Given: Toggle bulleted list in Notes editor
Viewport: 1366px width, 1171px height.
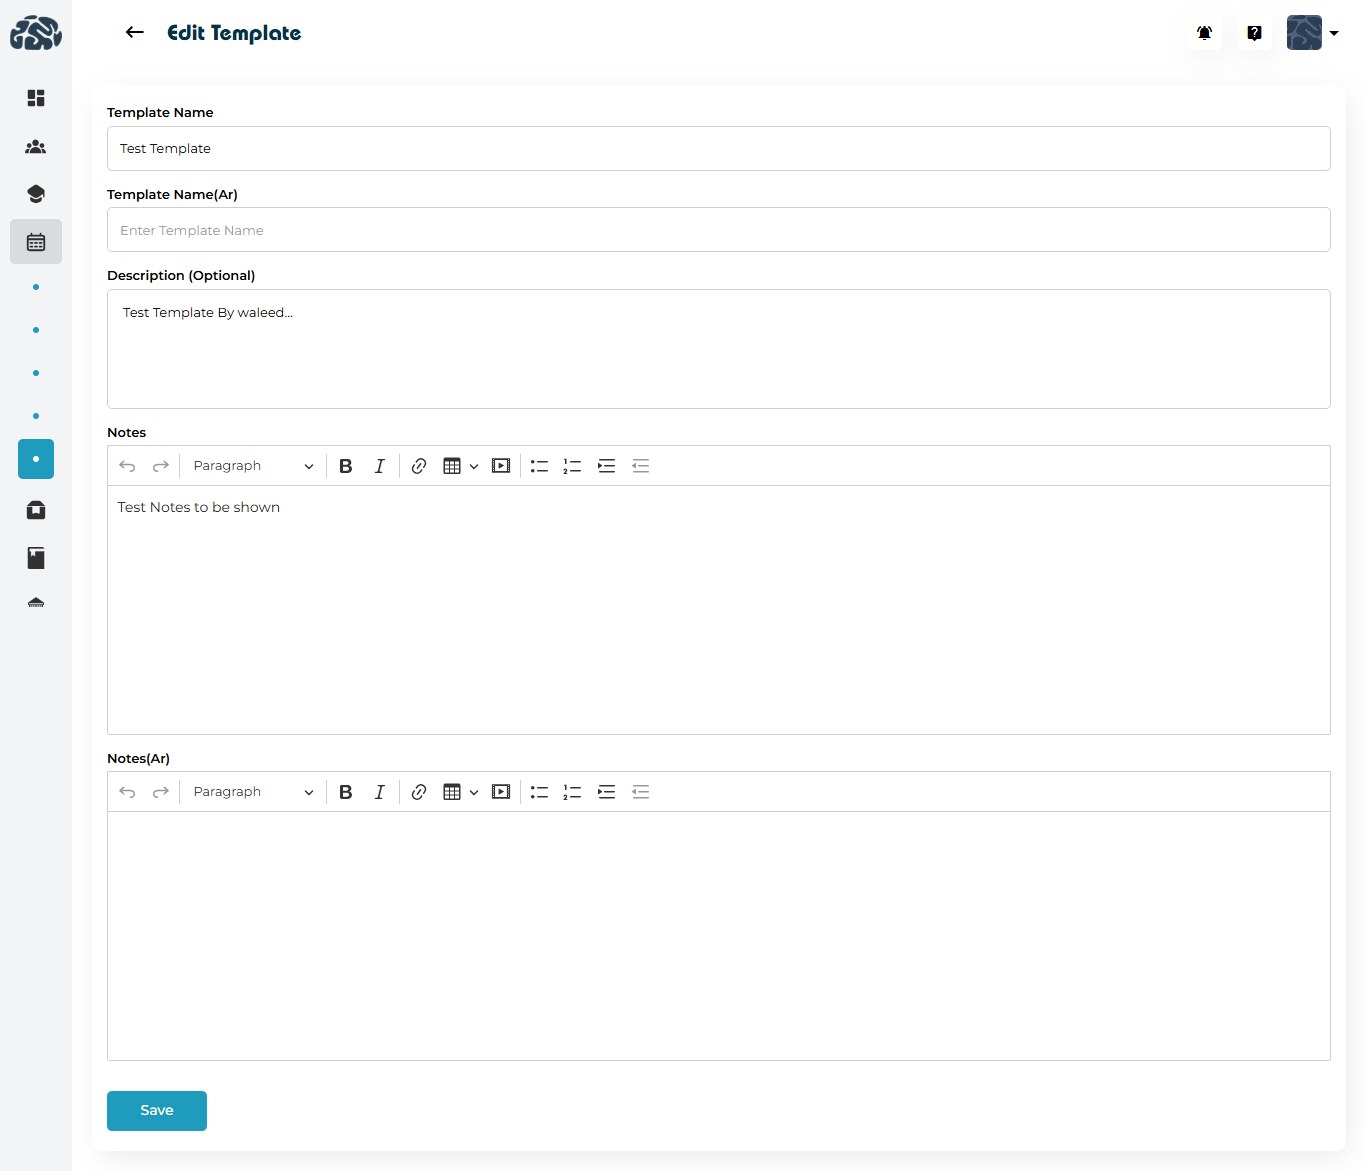Looking at the screenshot, I should pos(539,466).
